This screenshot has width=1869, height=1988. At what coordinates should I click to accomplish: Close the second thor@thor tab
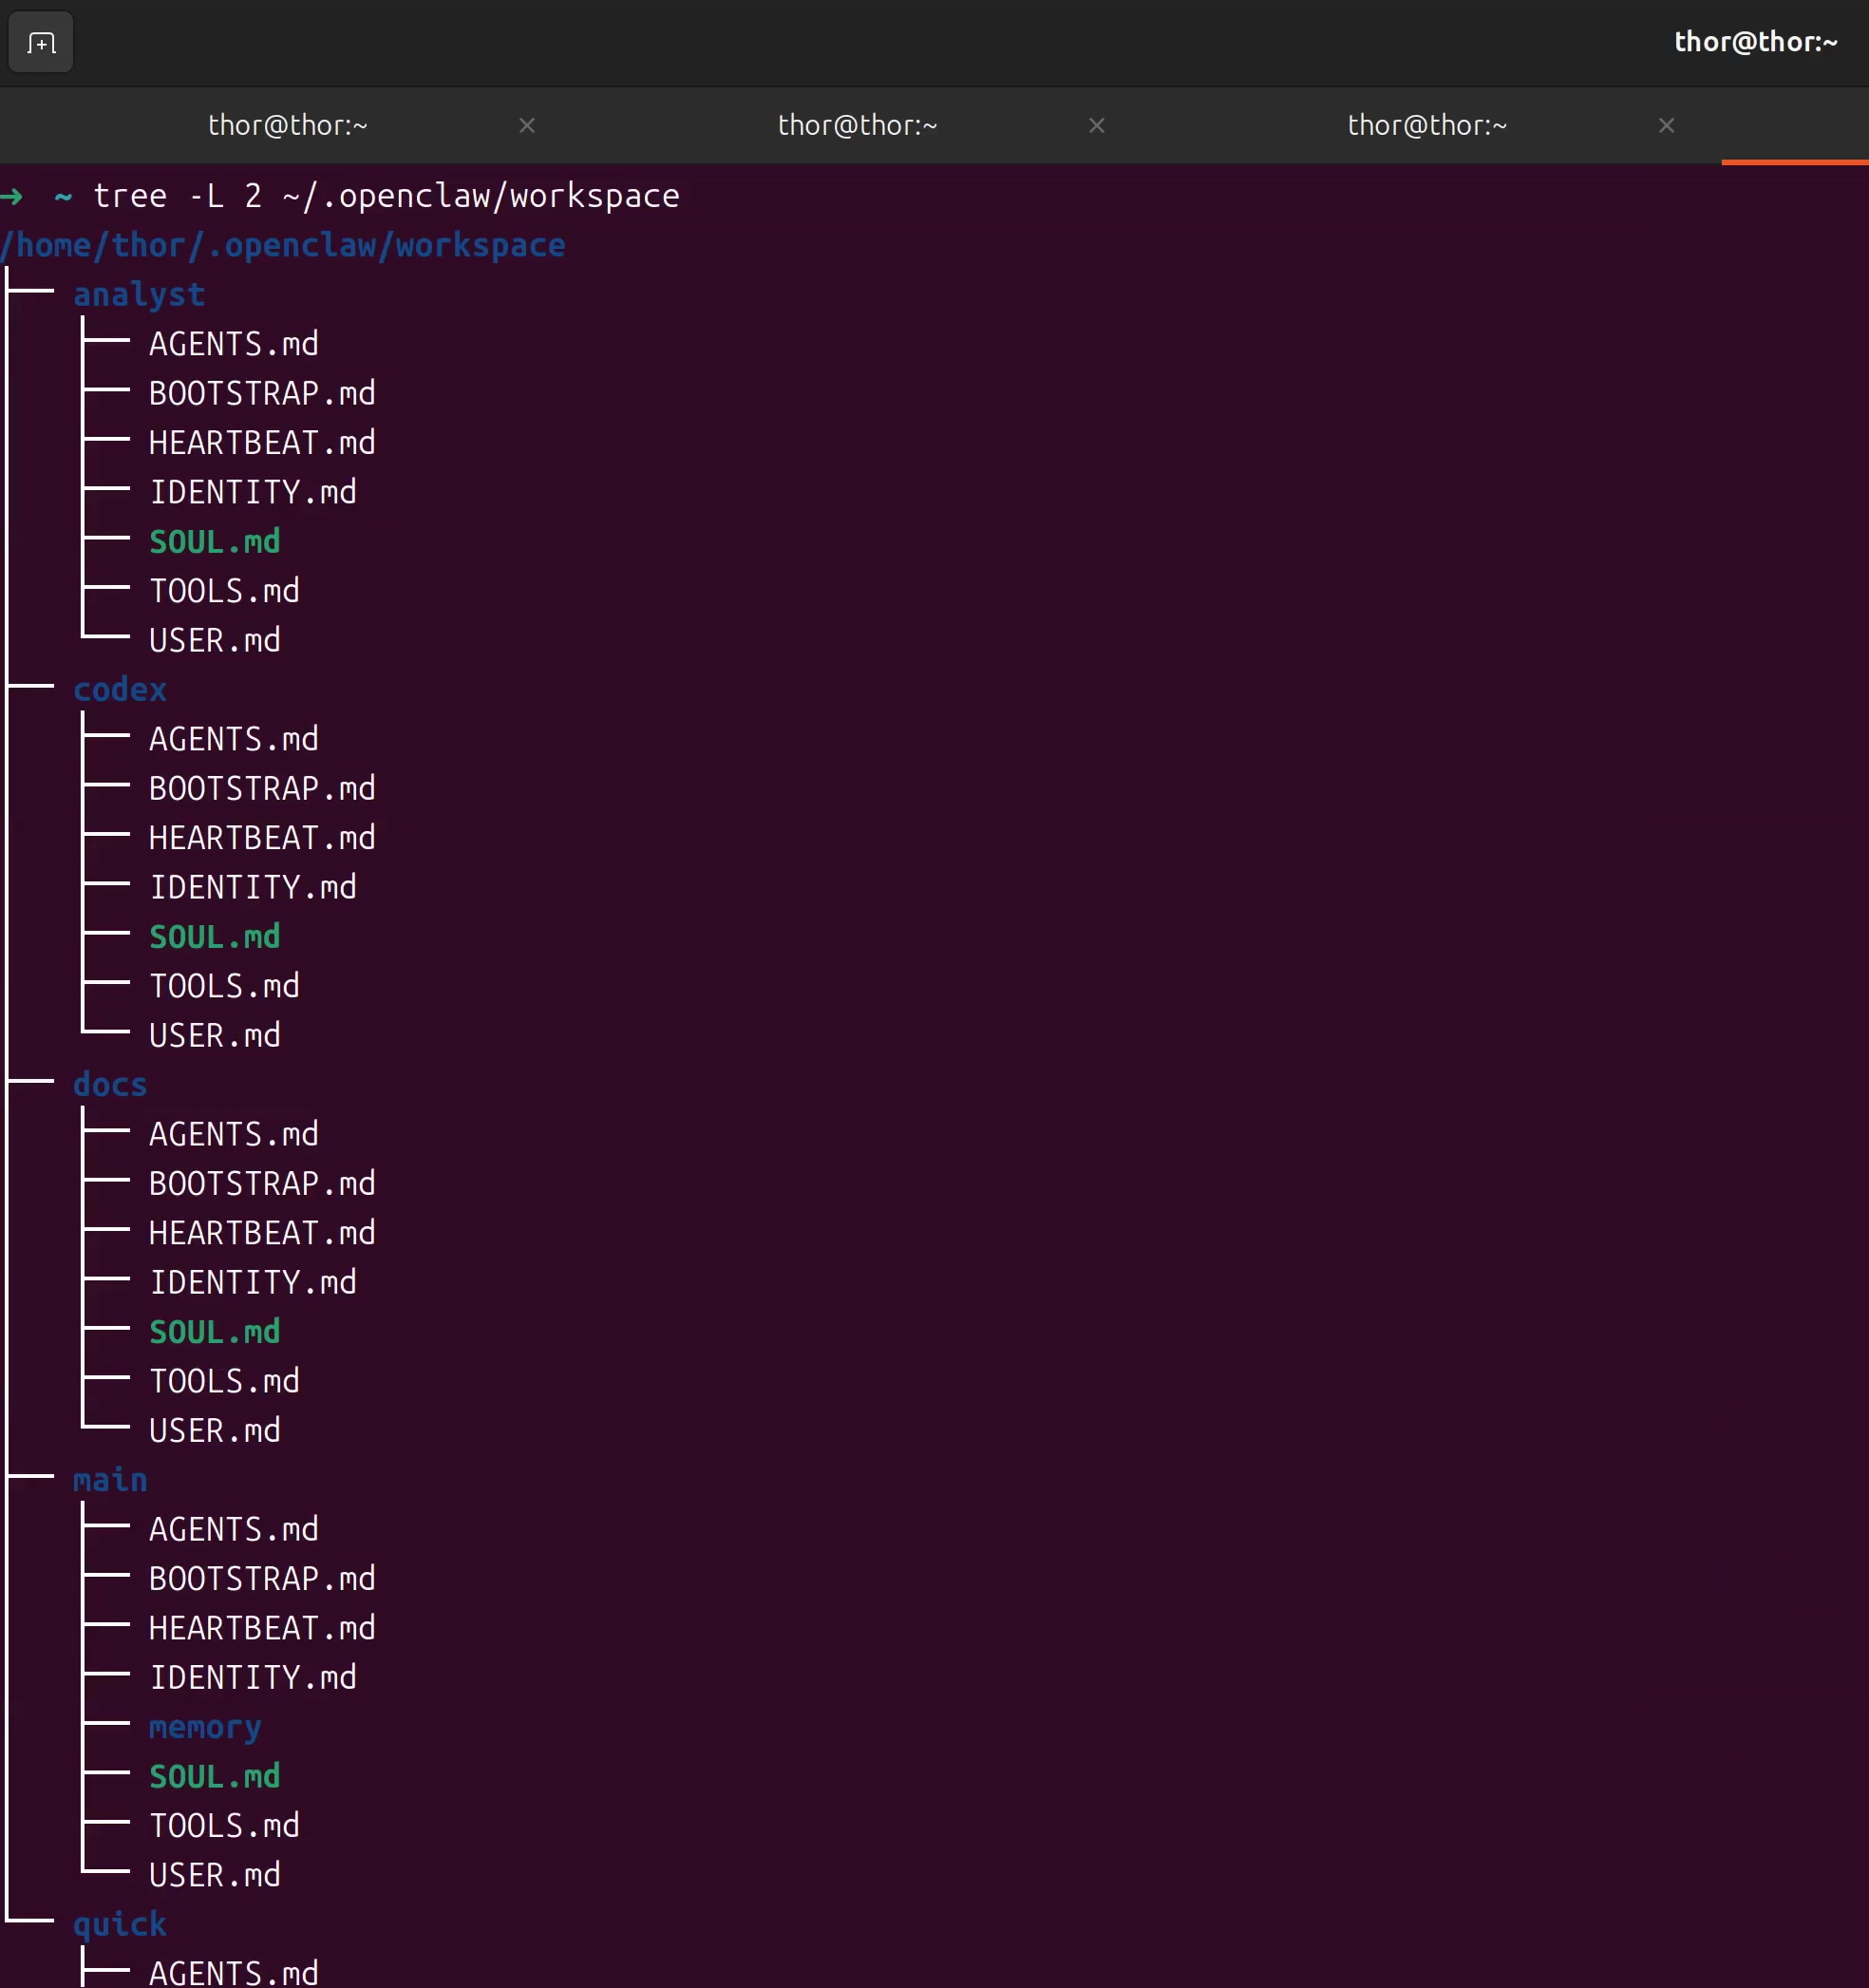click(x=1096, y=125)
